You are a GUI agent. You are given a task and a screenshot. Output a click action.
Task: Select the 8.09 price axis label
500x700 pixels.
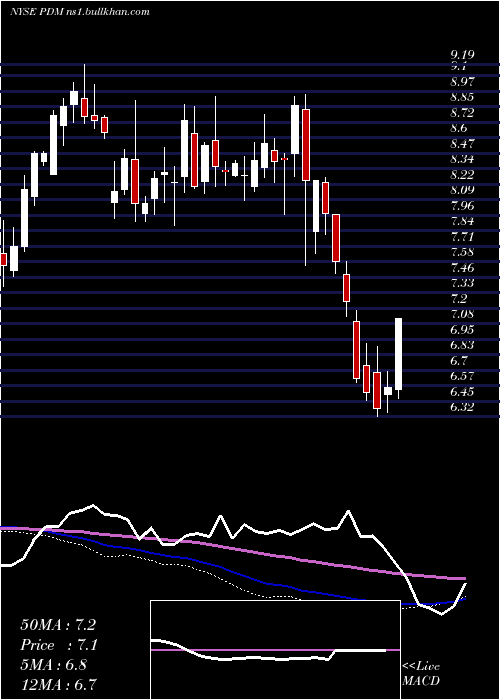point(462,191)
